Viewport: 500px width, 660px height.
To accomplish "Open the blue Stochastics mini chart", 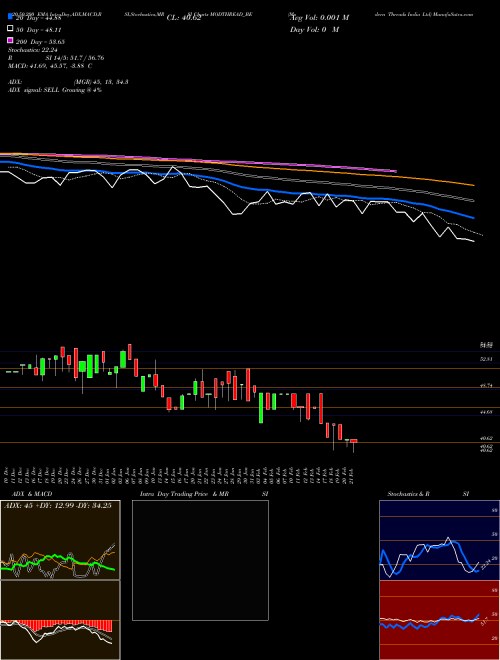I will point(439,540).
